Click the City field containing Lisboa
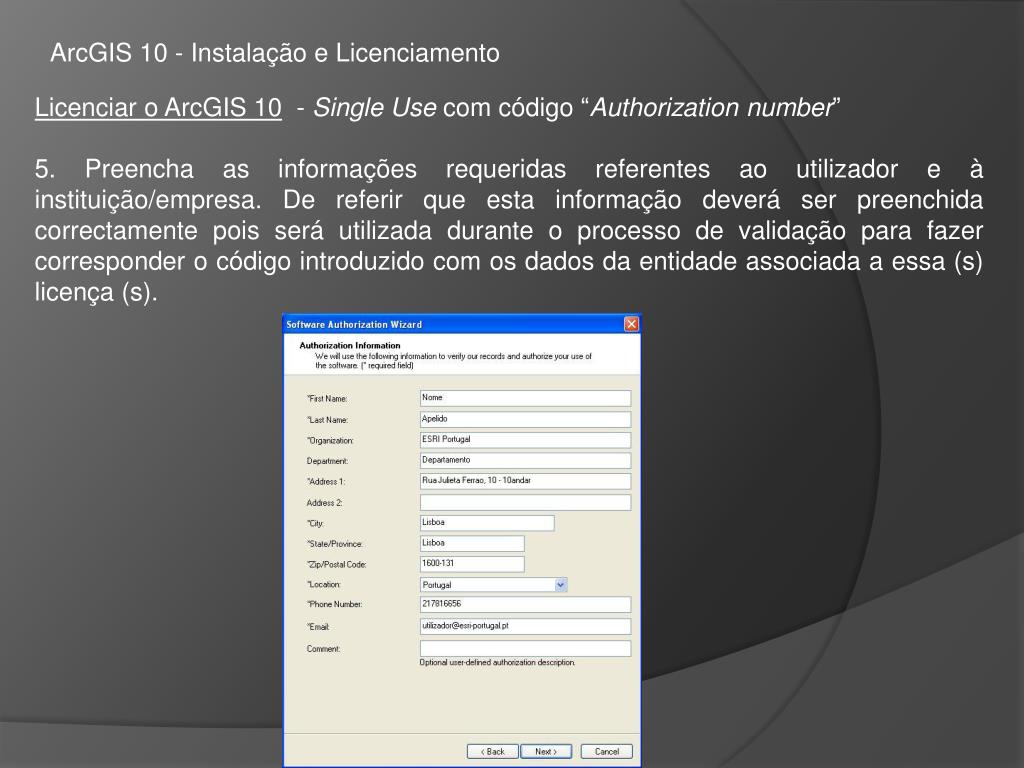This screenshot has height=768, width=1024. (487, 522)
